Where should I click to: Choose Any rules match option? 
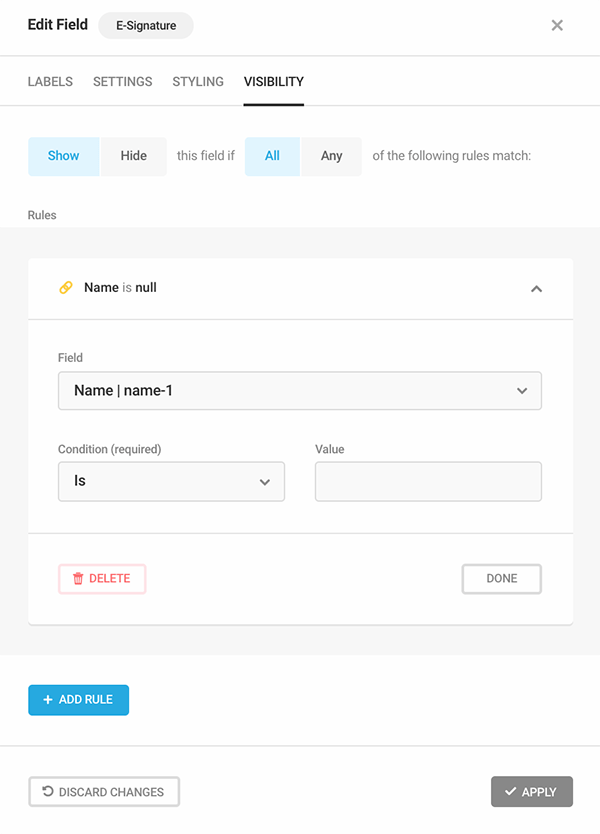coord(331,156)
